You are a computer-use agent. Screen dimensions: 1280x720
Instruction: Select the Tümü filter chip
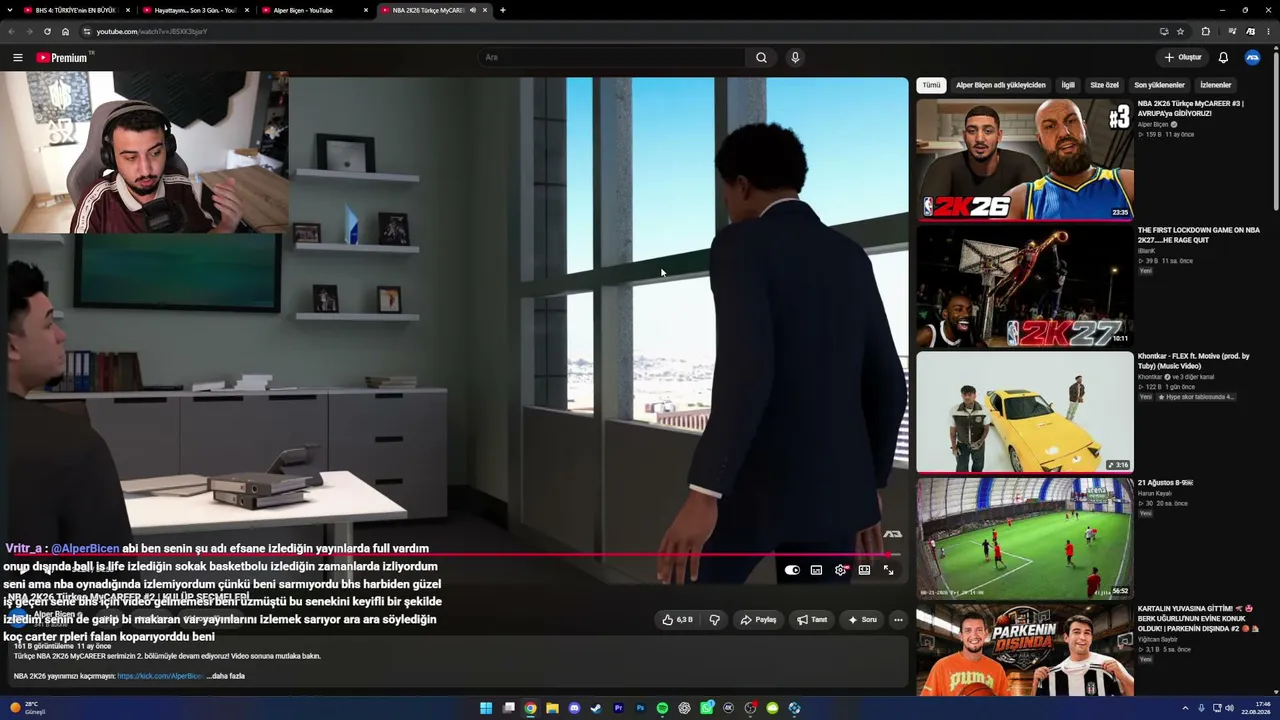click(x=931, y=85)
